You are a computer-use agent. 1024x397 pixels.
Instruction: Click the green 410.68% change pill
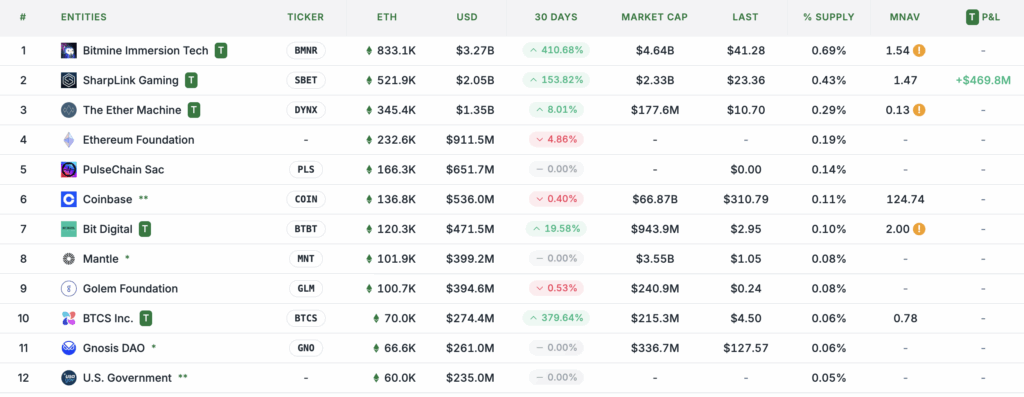point(556,50)
